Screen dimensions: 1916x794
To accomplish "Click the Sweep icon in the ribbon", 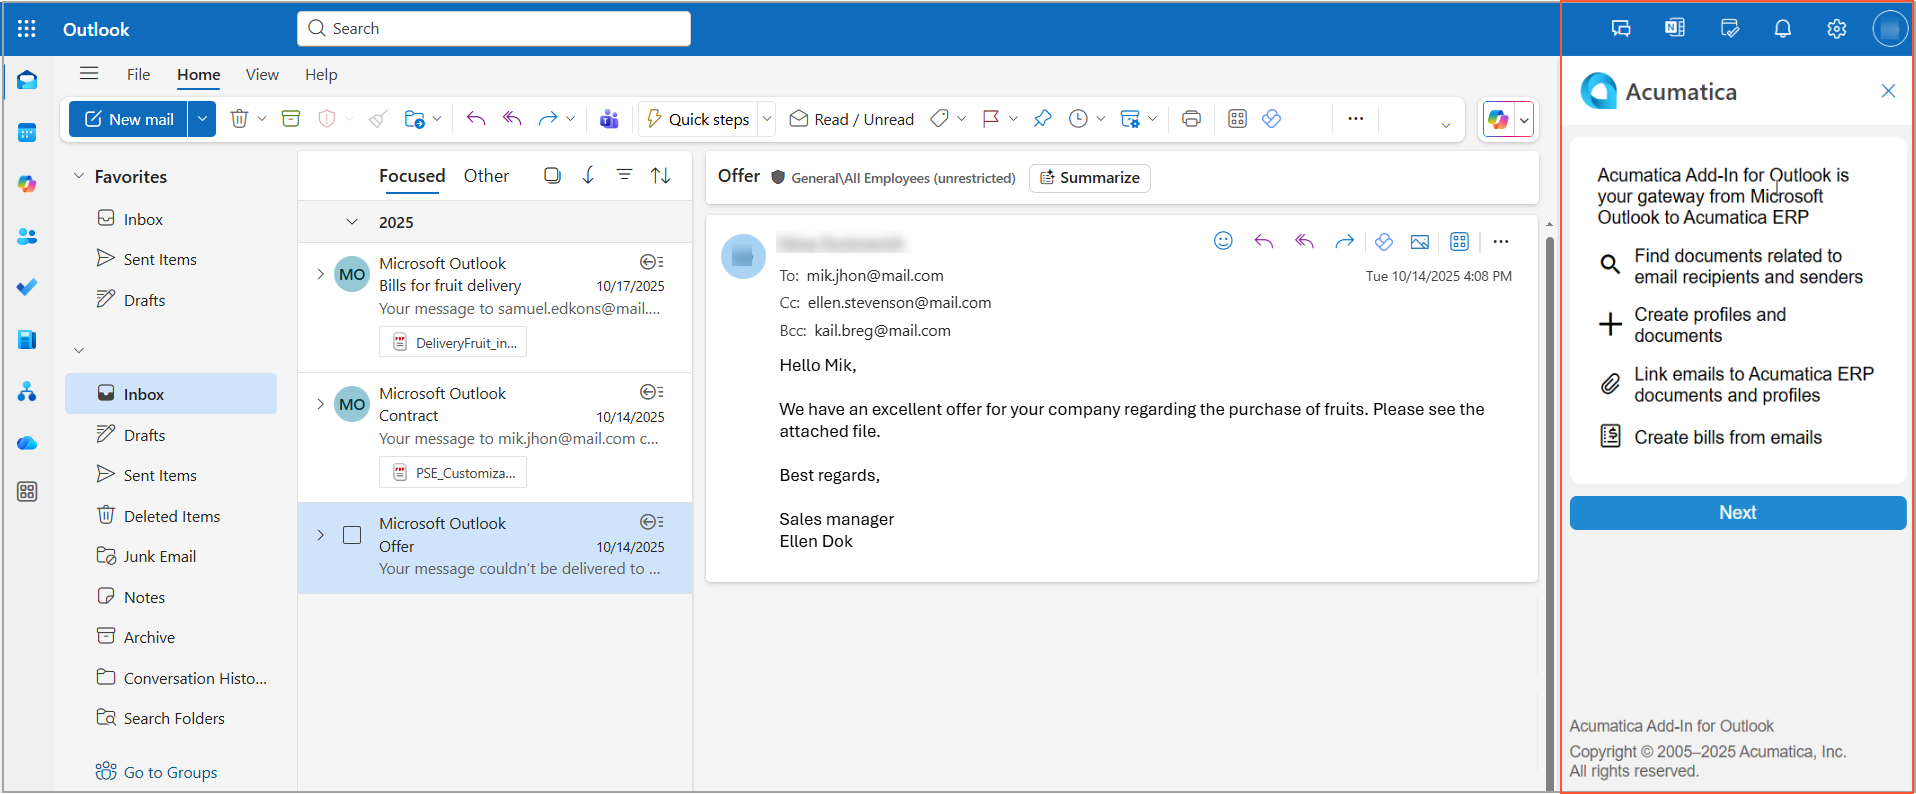I will pos(378,119).
